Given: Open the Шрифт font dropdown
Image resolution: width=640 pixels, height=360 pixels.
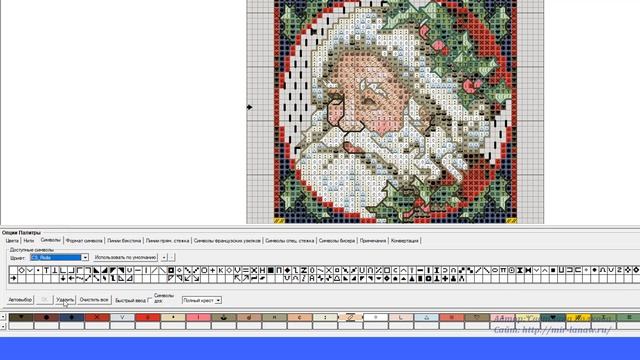Looking at the screenshot, I should pos(85,258).
